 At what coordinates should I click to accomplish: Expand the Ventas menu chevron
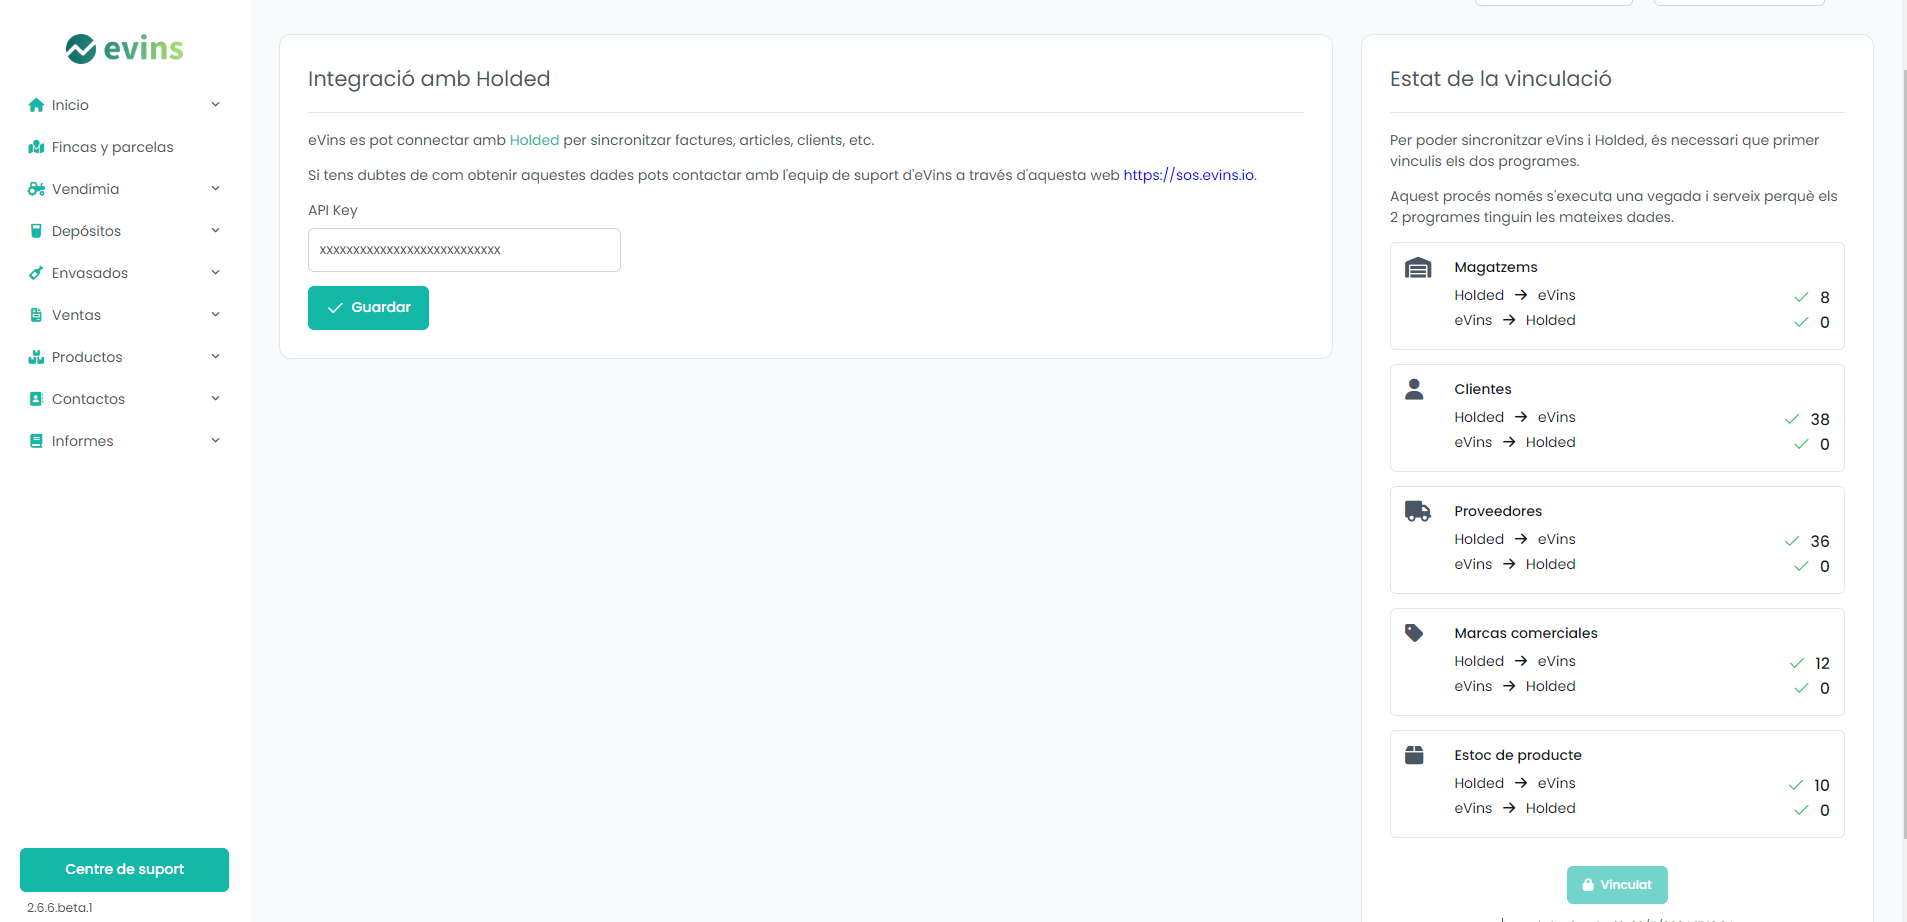coord(215,315)
